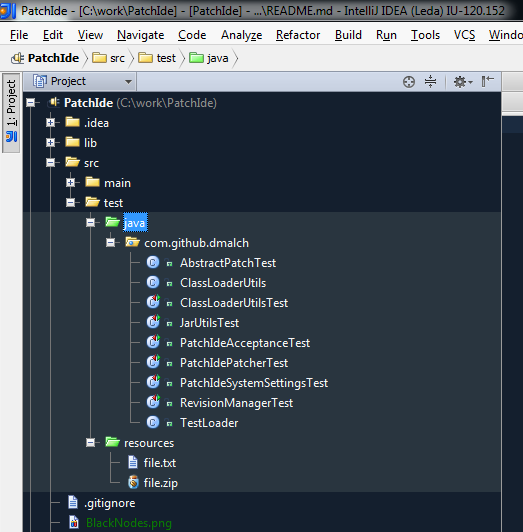Open the VCS menu
The width and height of the screenshot is (523, 532).
(x=464, y=35)
